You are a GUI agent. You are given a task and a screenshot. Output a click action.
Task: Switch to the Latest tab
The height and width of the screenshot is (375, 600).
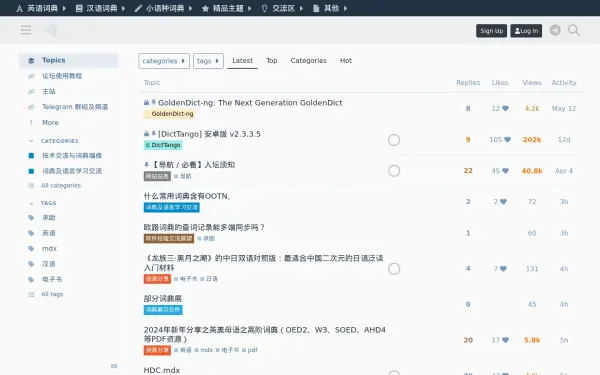pos(242,61)
